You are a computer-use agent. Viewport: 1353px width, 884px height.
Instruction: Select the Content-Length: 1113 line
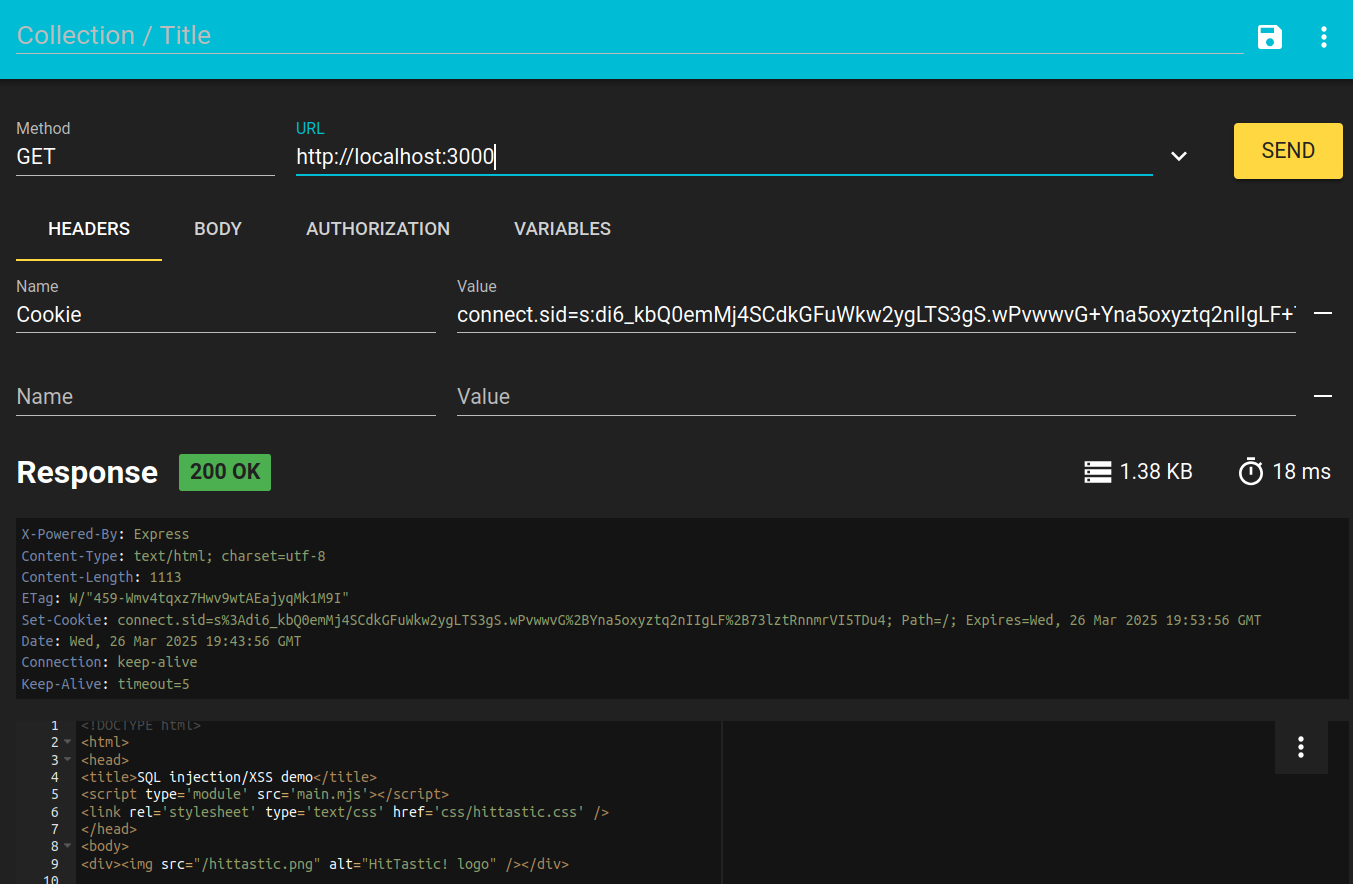point(101,577)
